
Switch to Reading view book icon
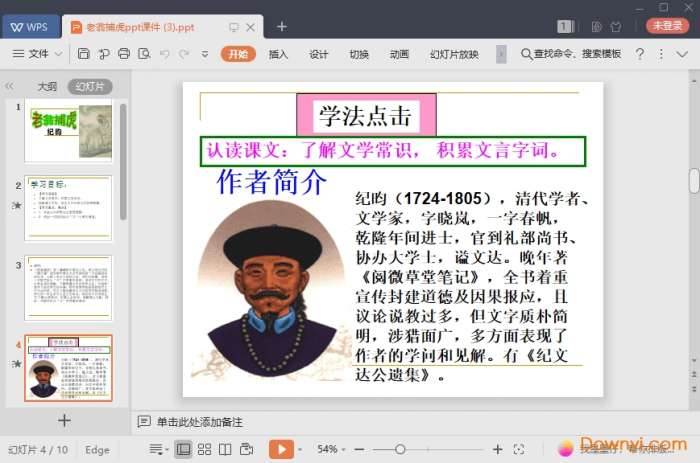coord(225,449)
